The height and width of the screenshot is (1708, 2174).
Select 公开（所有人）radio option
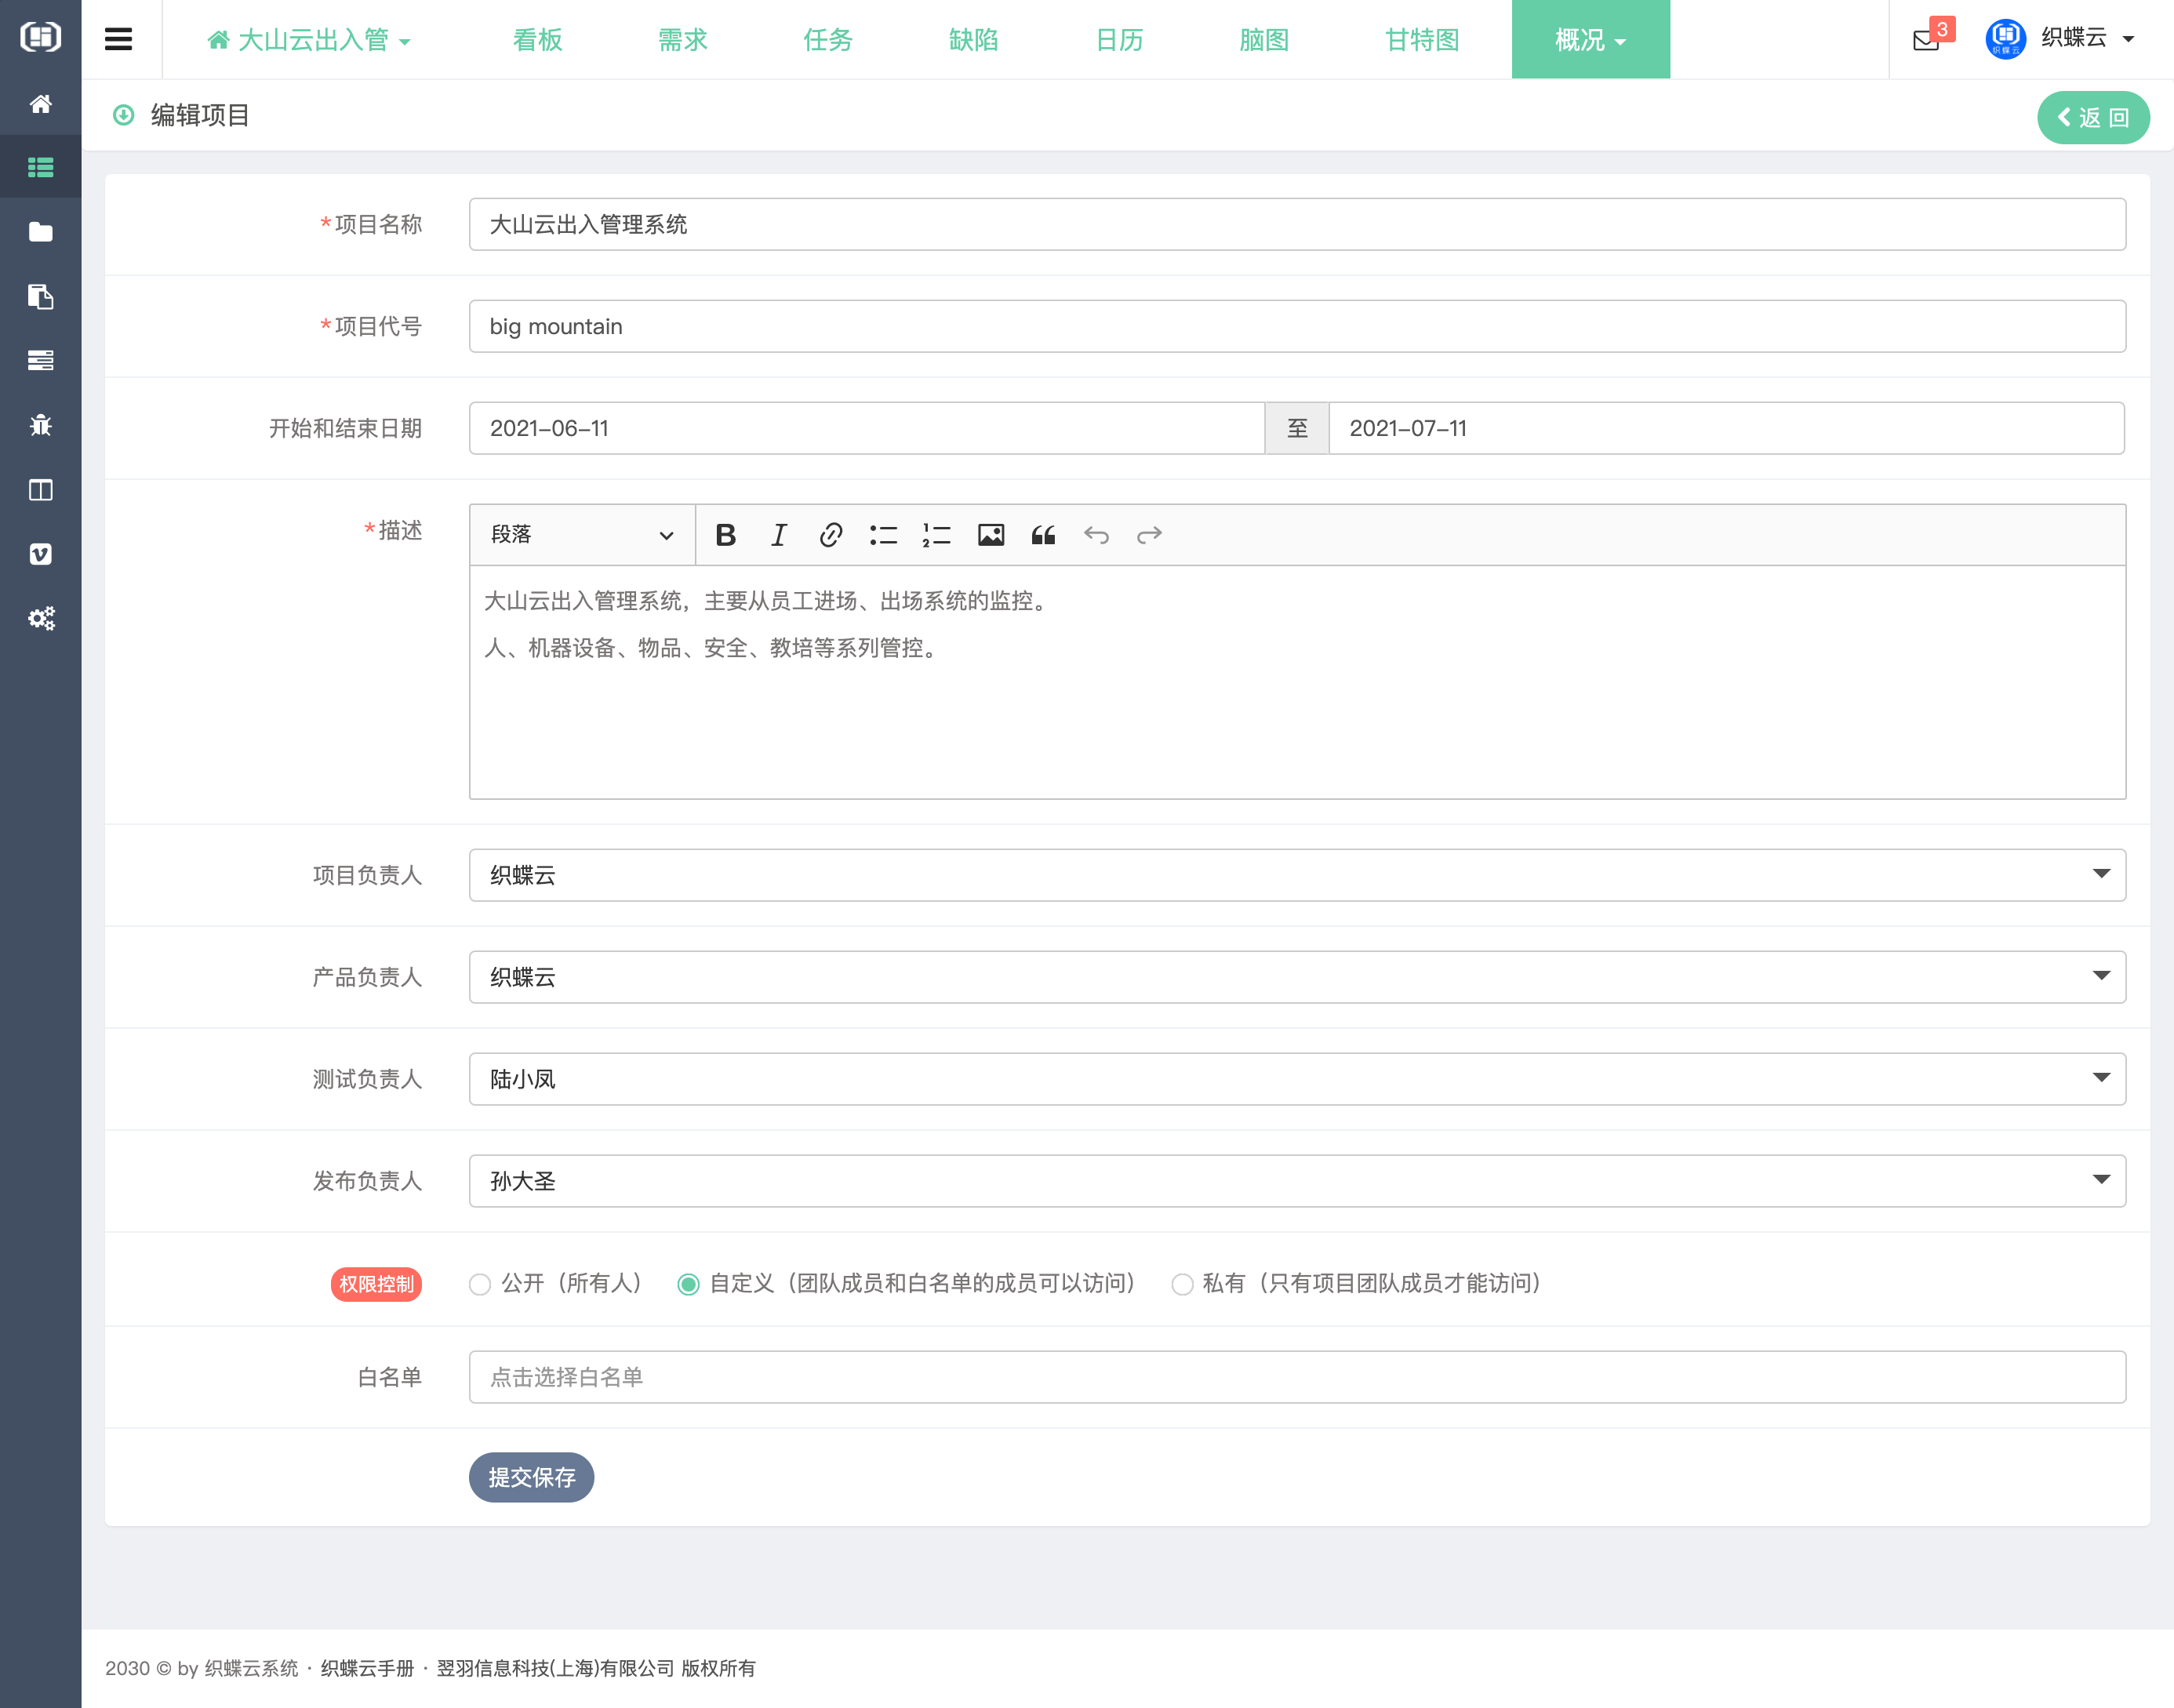[x=480, y=1284]
